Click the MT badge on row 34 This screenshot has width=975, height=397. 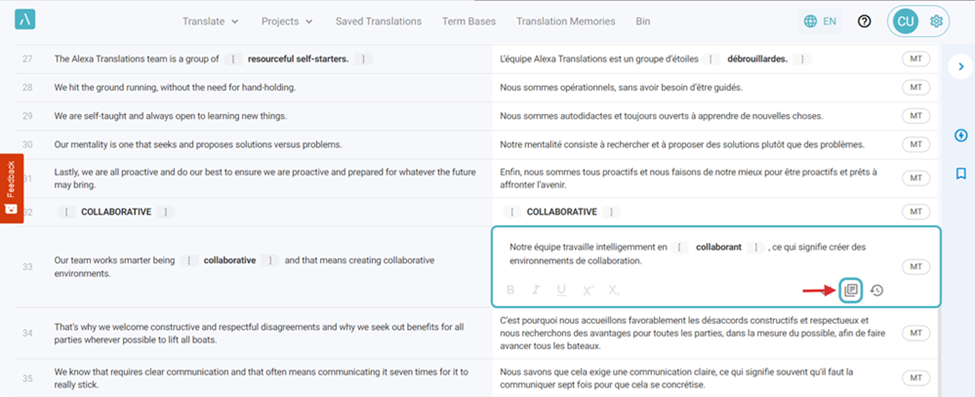[916, 333]
